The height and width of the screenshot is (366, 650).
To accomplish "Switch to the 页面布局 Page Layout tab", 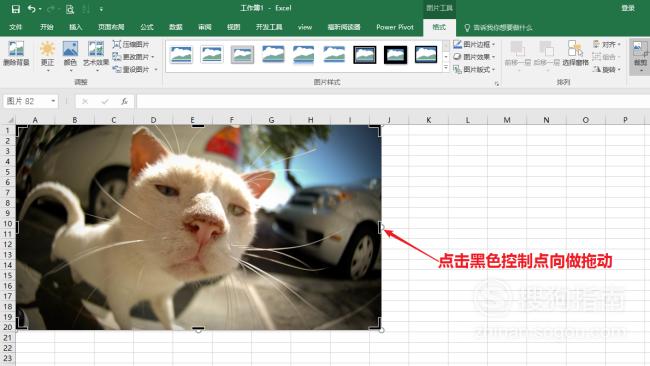I will pos(111,27).
